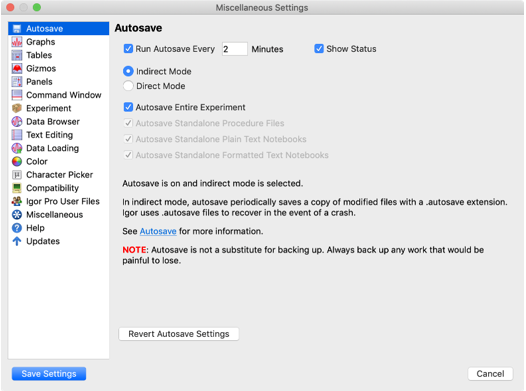Viewport: 526px width, 391px height.
Task: Open the Graphs settings icon
Action: pos(17,42)
